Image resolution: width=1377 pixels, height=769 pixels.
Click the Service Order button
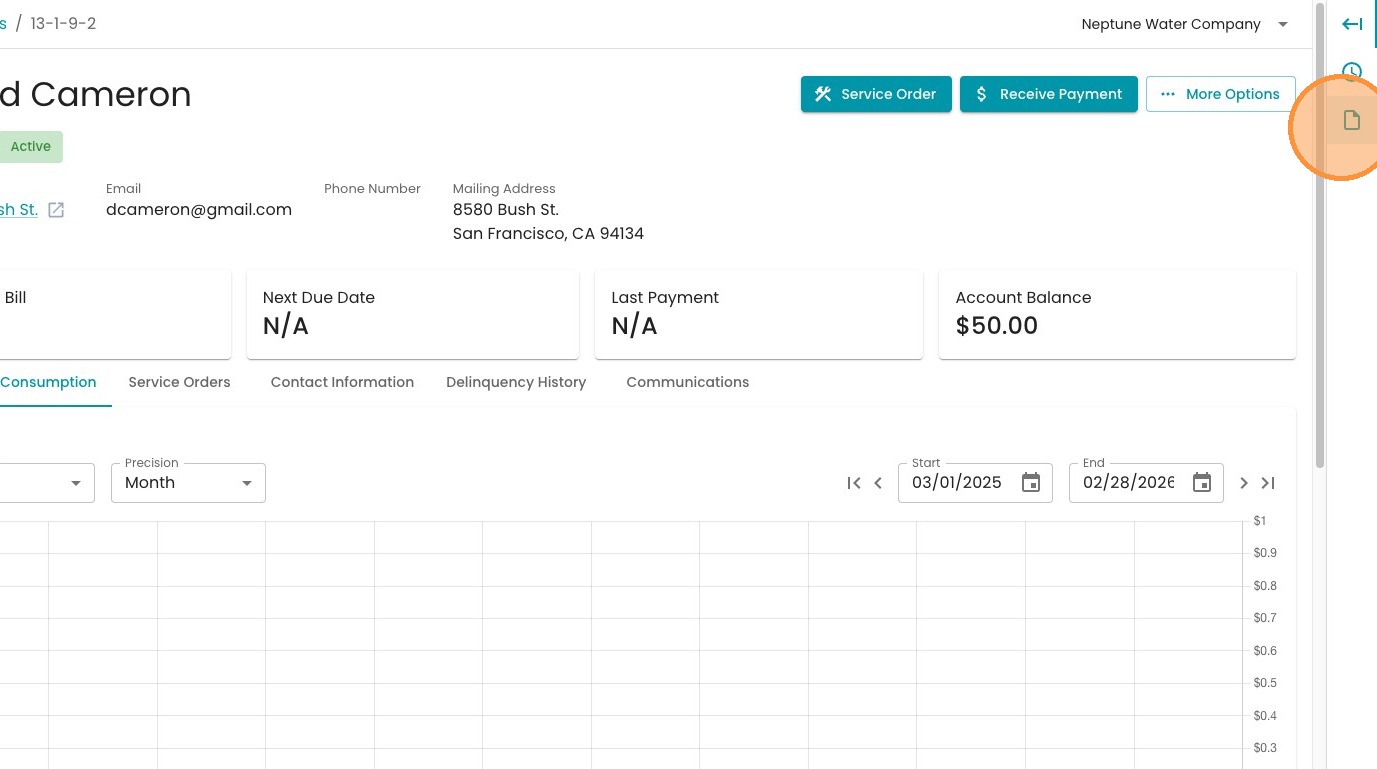[x=876, y=94]
